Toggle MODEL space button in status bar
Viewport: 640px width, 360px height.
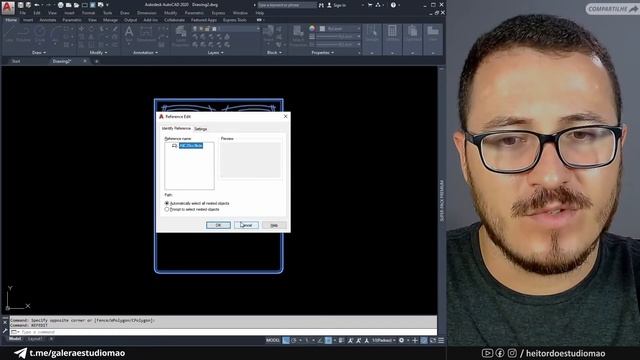pyautogui.click(x=273, y=340)
